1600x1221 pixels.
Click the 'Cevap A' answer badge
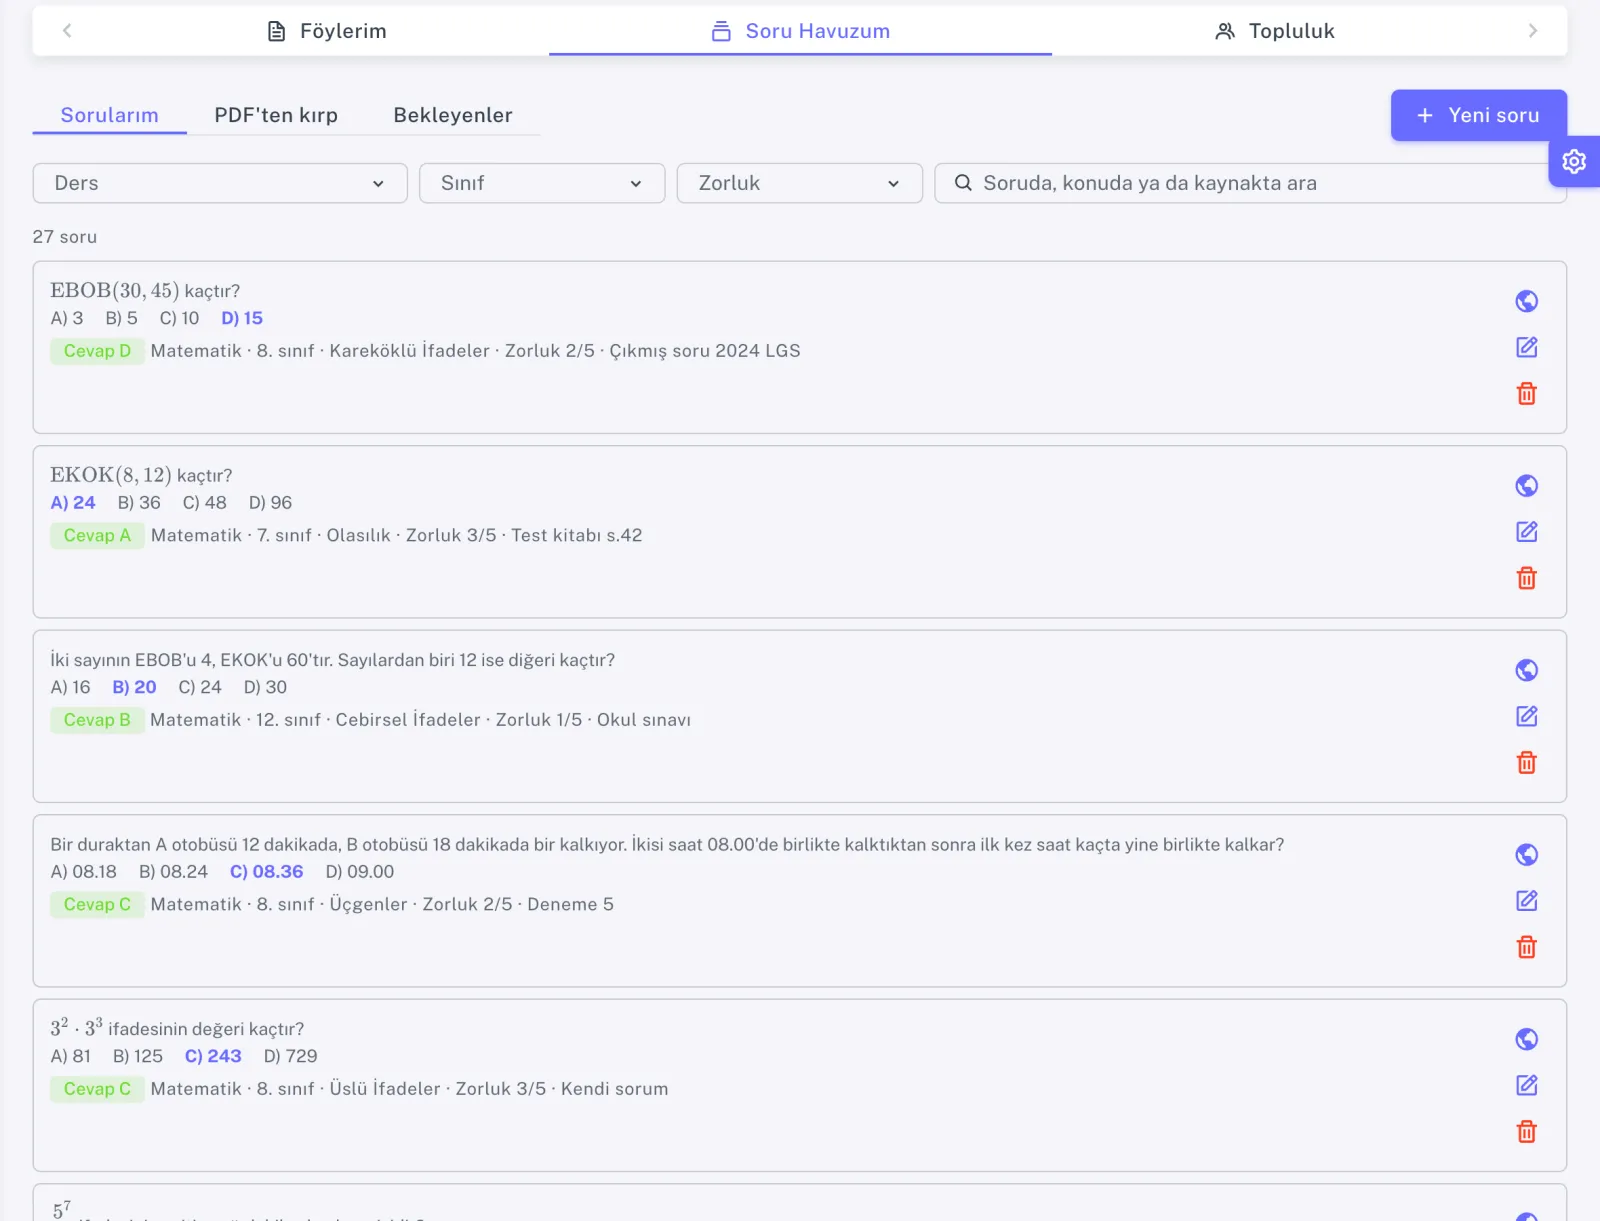click(97, 535)
